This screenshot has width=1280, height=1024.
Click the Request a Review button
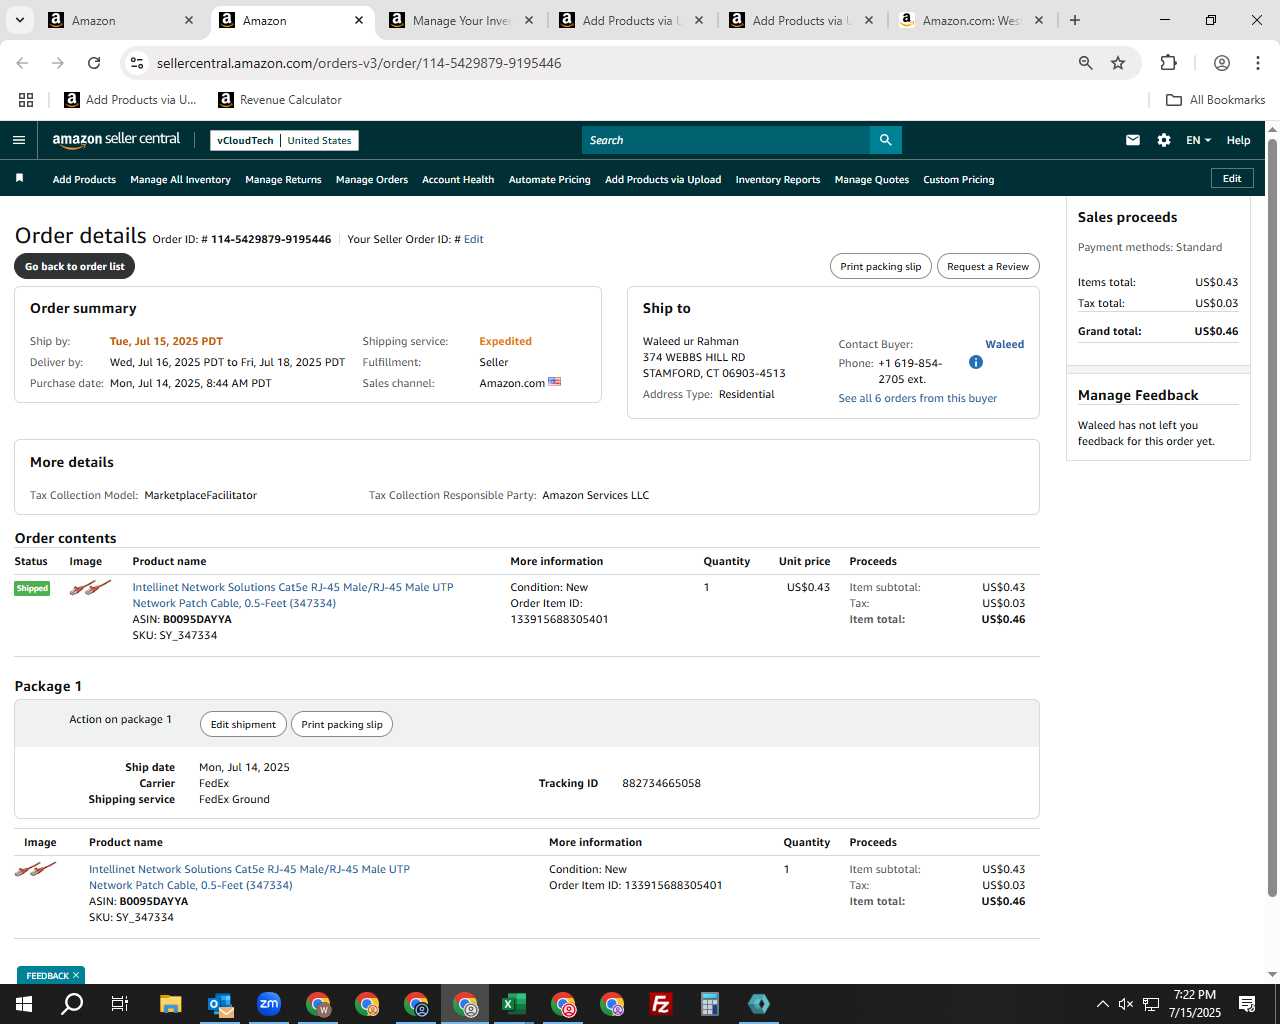click(988, 266)
